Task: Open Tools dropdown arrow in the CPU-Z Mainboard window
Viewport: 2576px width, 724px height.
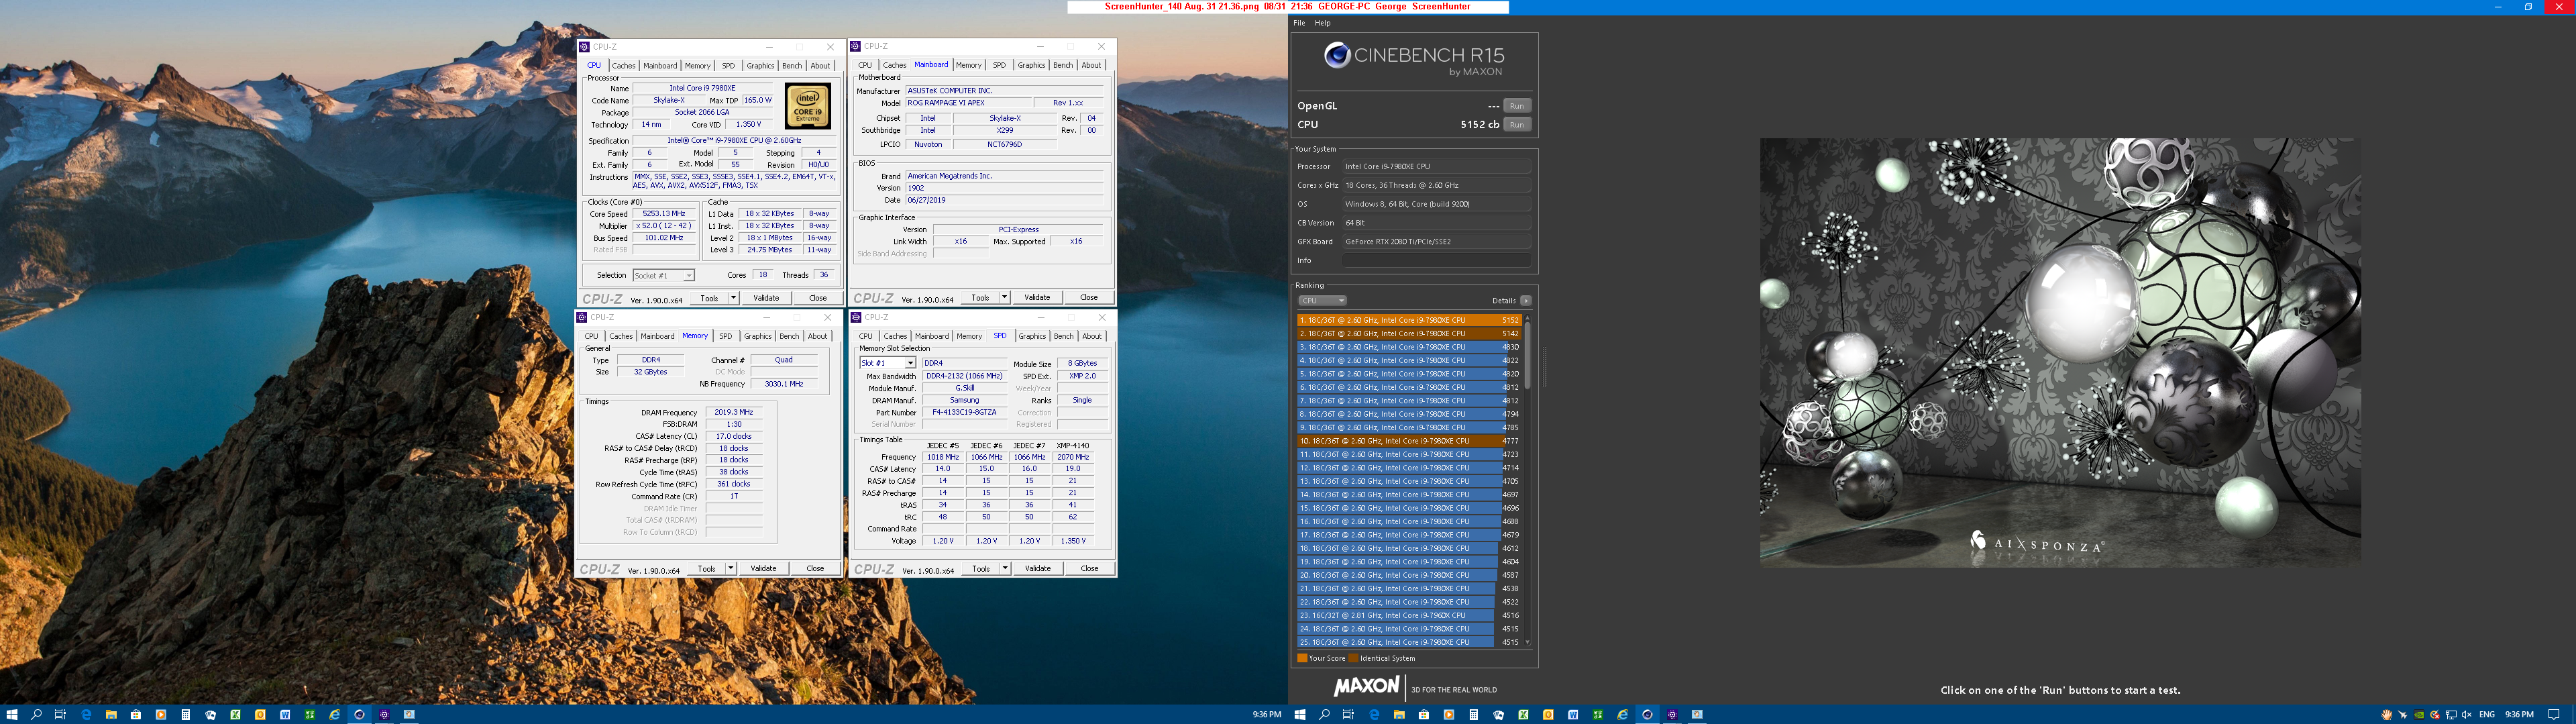Action: click(x=1004, y=297)
